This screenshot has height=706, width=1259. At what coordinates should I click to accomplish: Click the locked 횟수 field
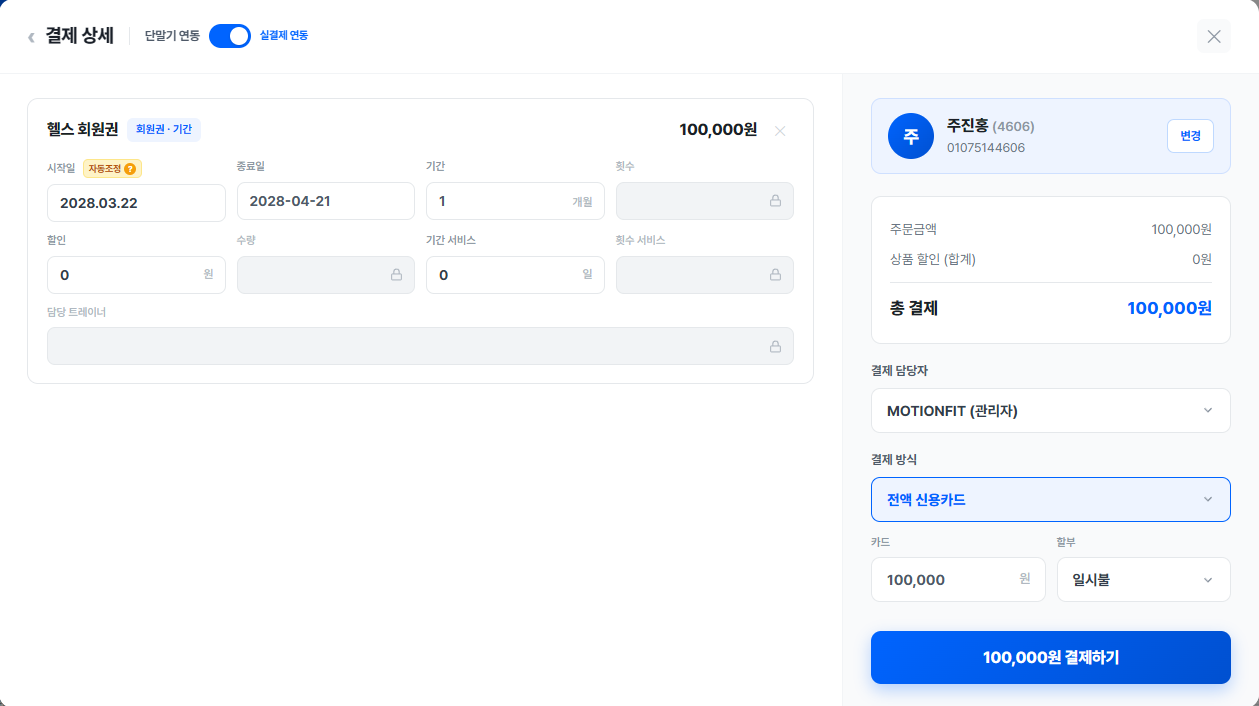tap(705, 201)
